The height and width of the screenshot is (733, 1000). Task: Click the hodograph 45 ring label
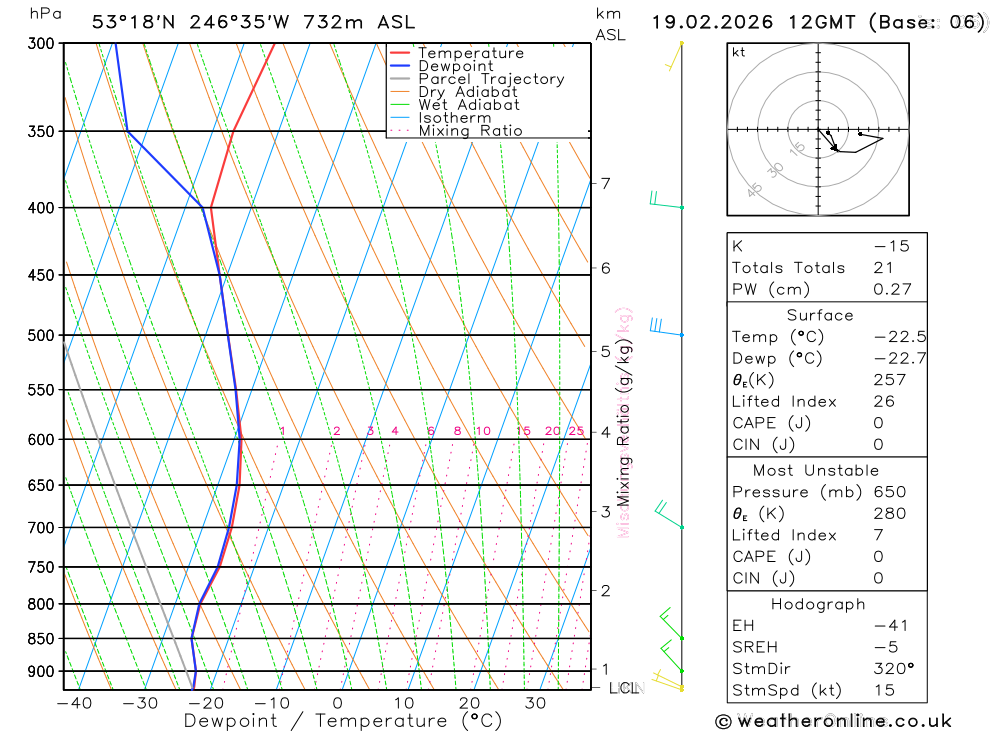point(754,189)
